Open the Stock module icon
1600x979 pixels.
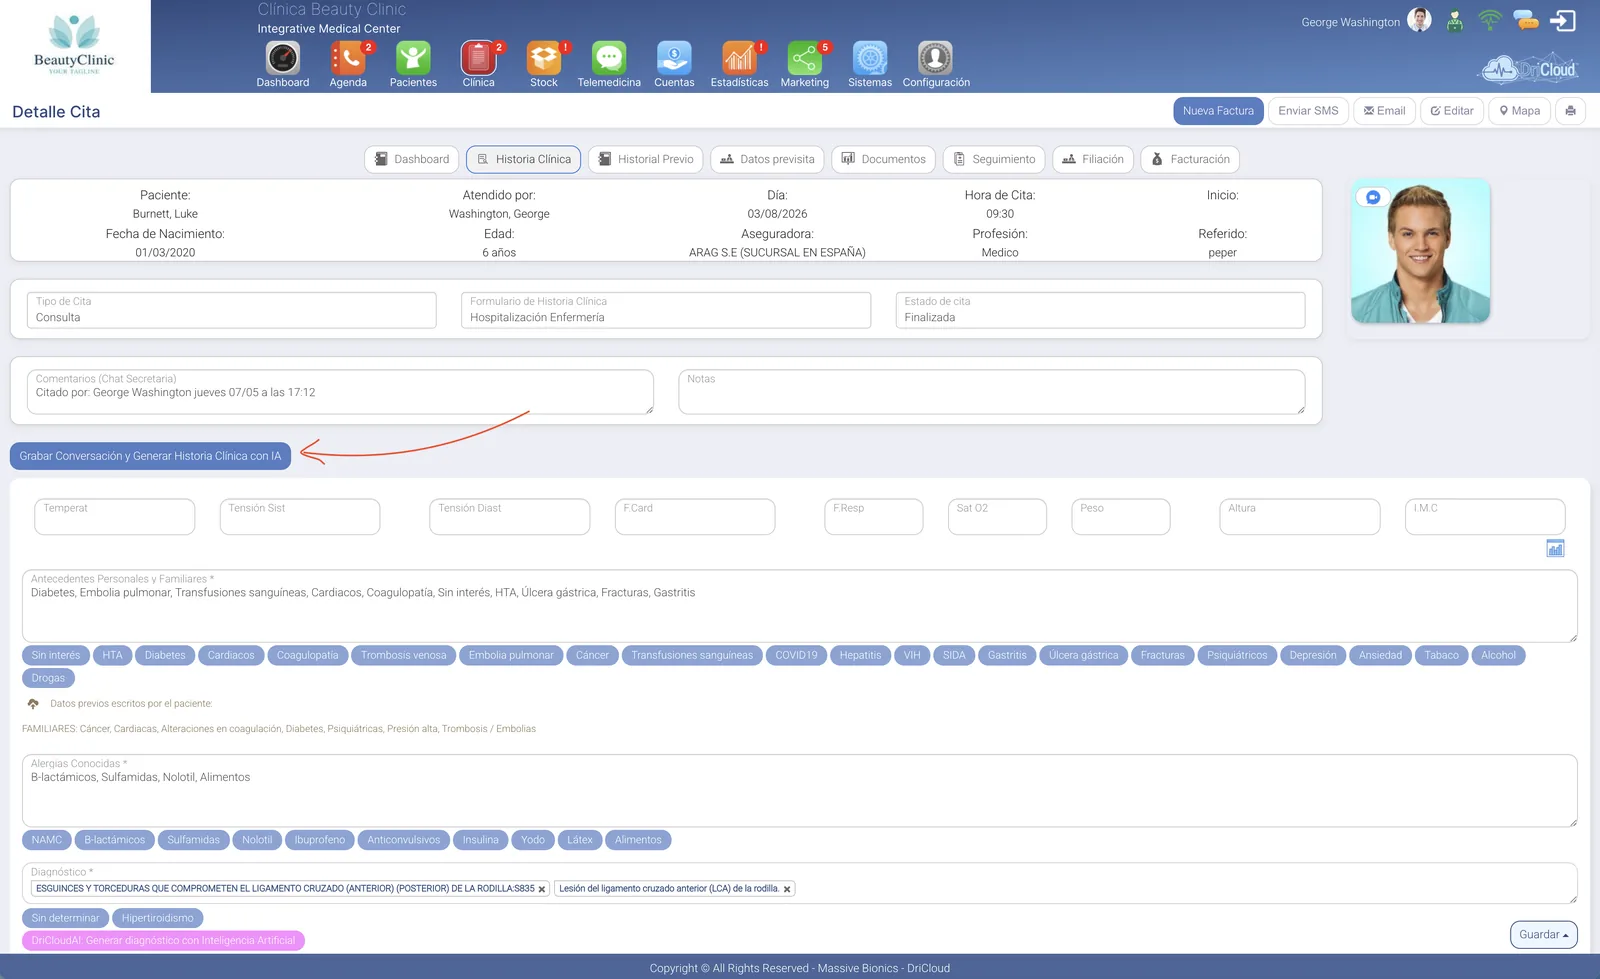[544, 59]
